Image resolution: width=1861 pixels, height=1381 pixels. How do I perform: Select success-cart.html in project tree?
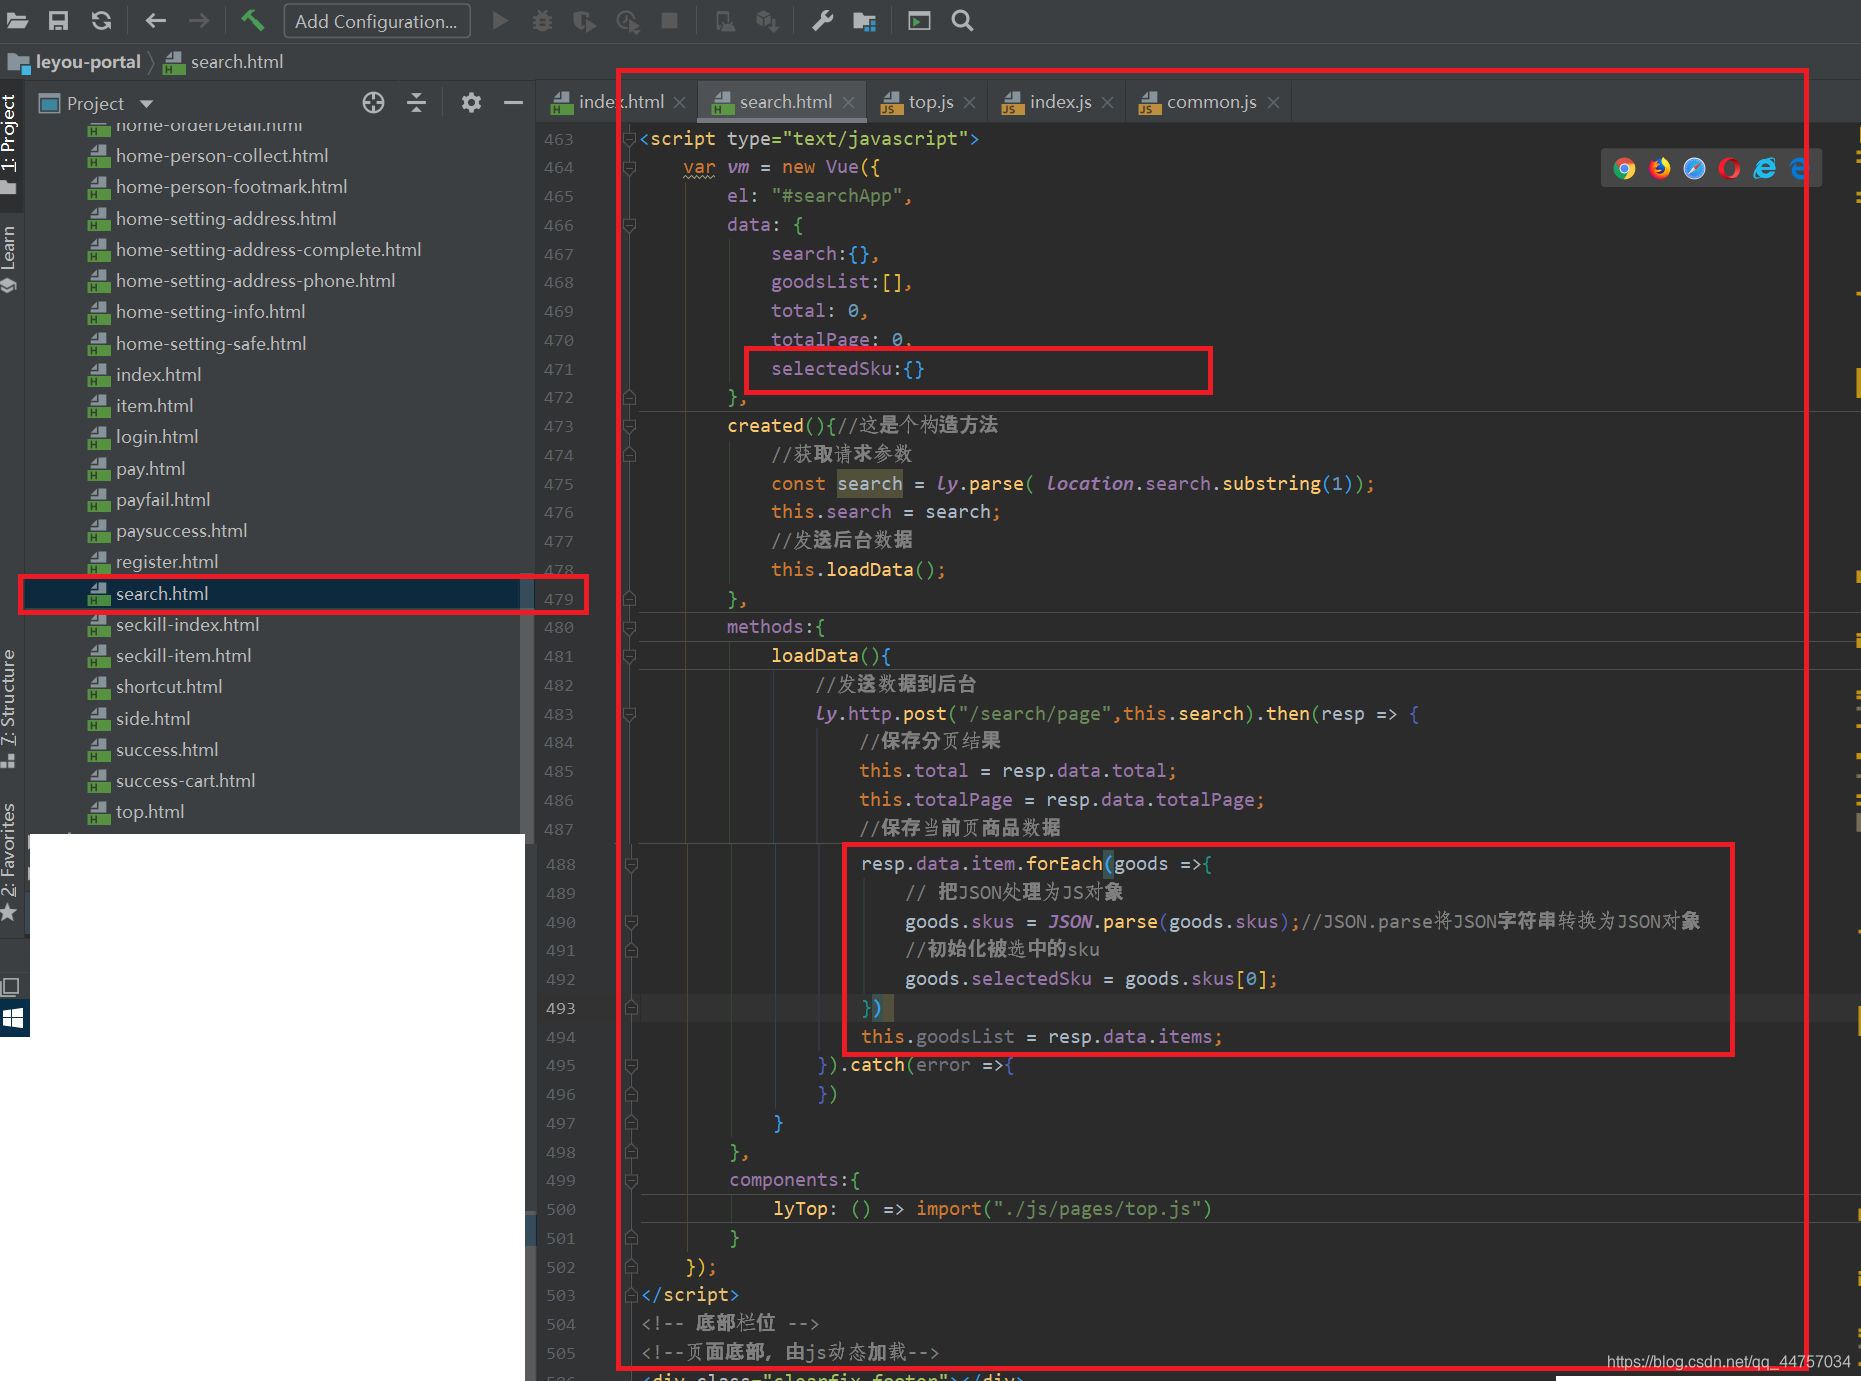point(185,781)
